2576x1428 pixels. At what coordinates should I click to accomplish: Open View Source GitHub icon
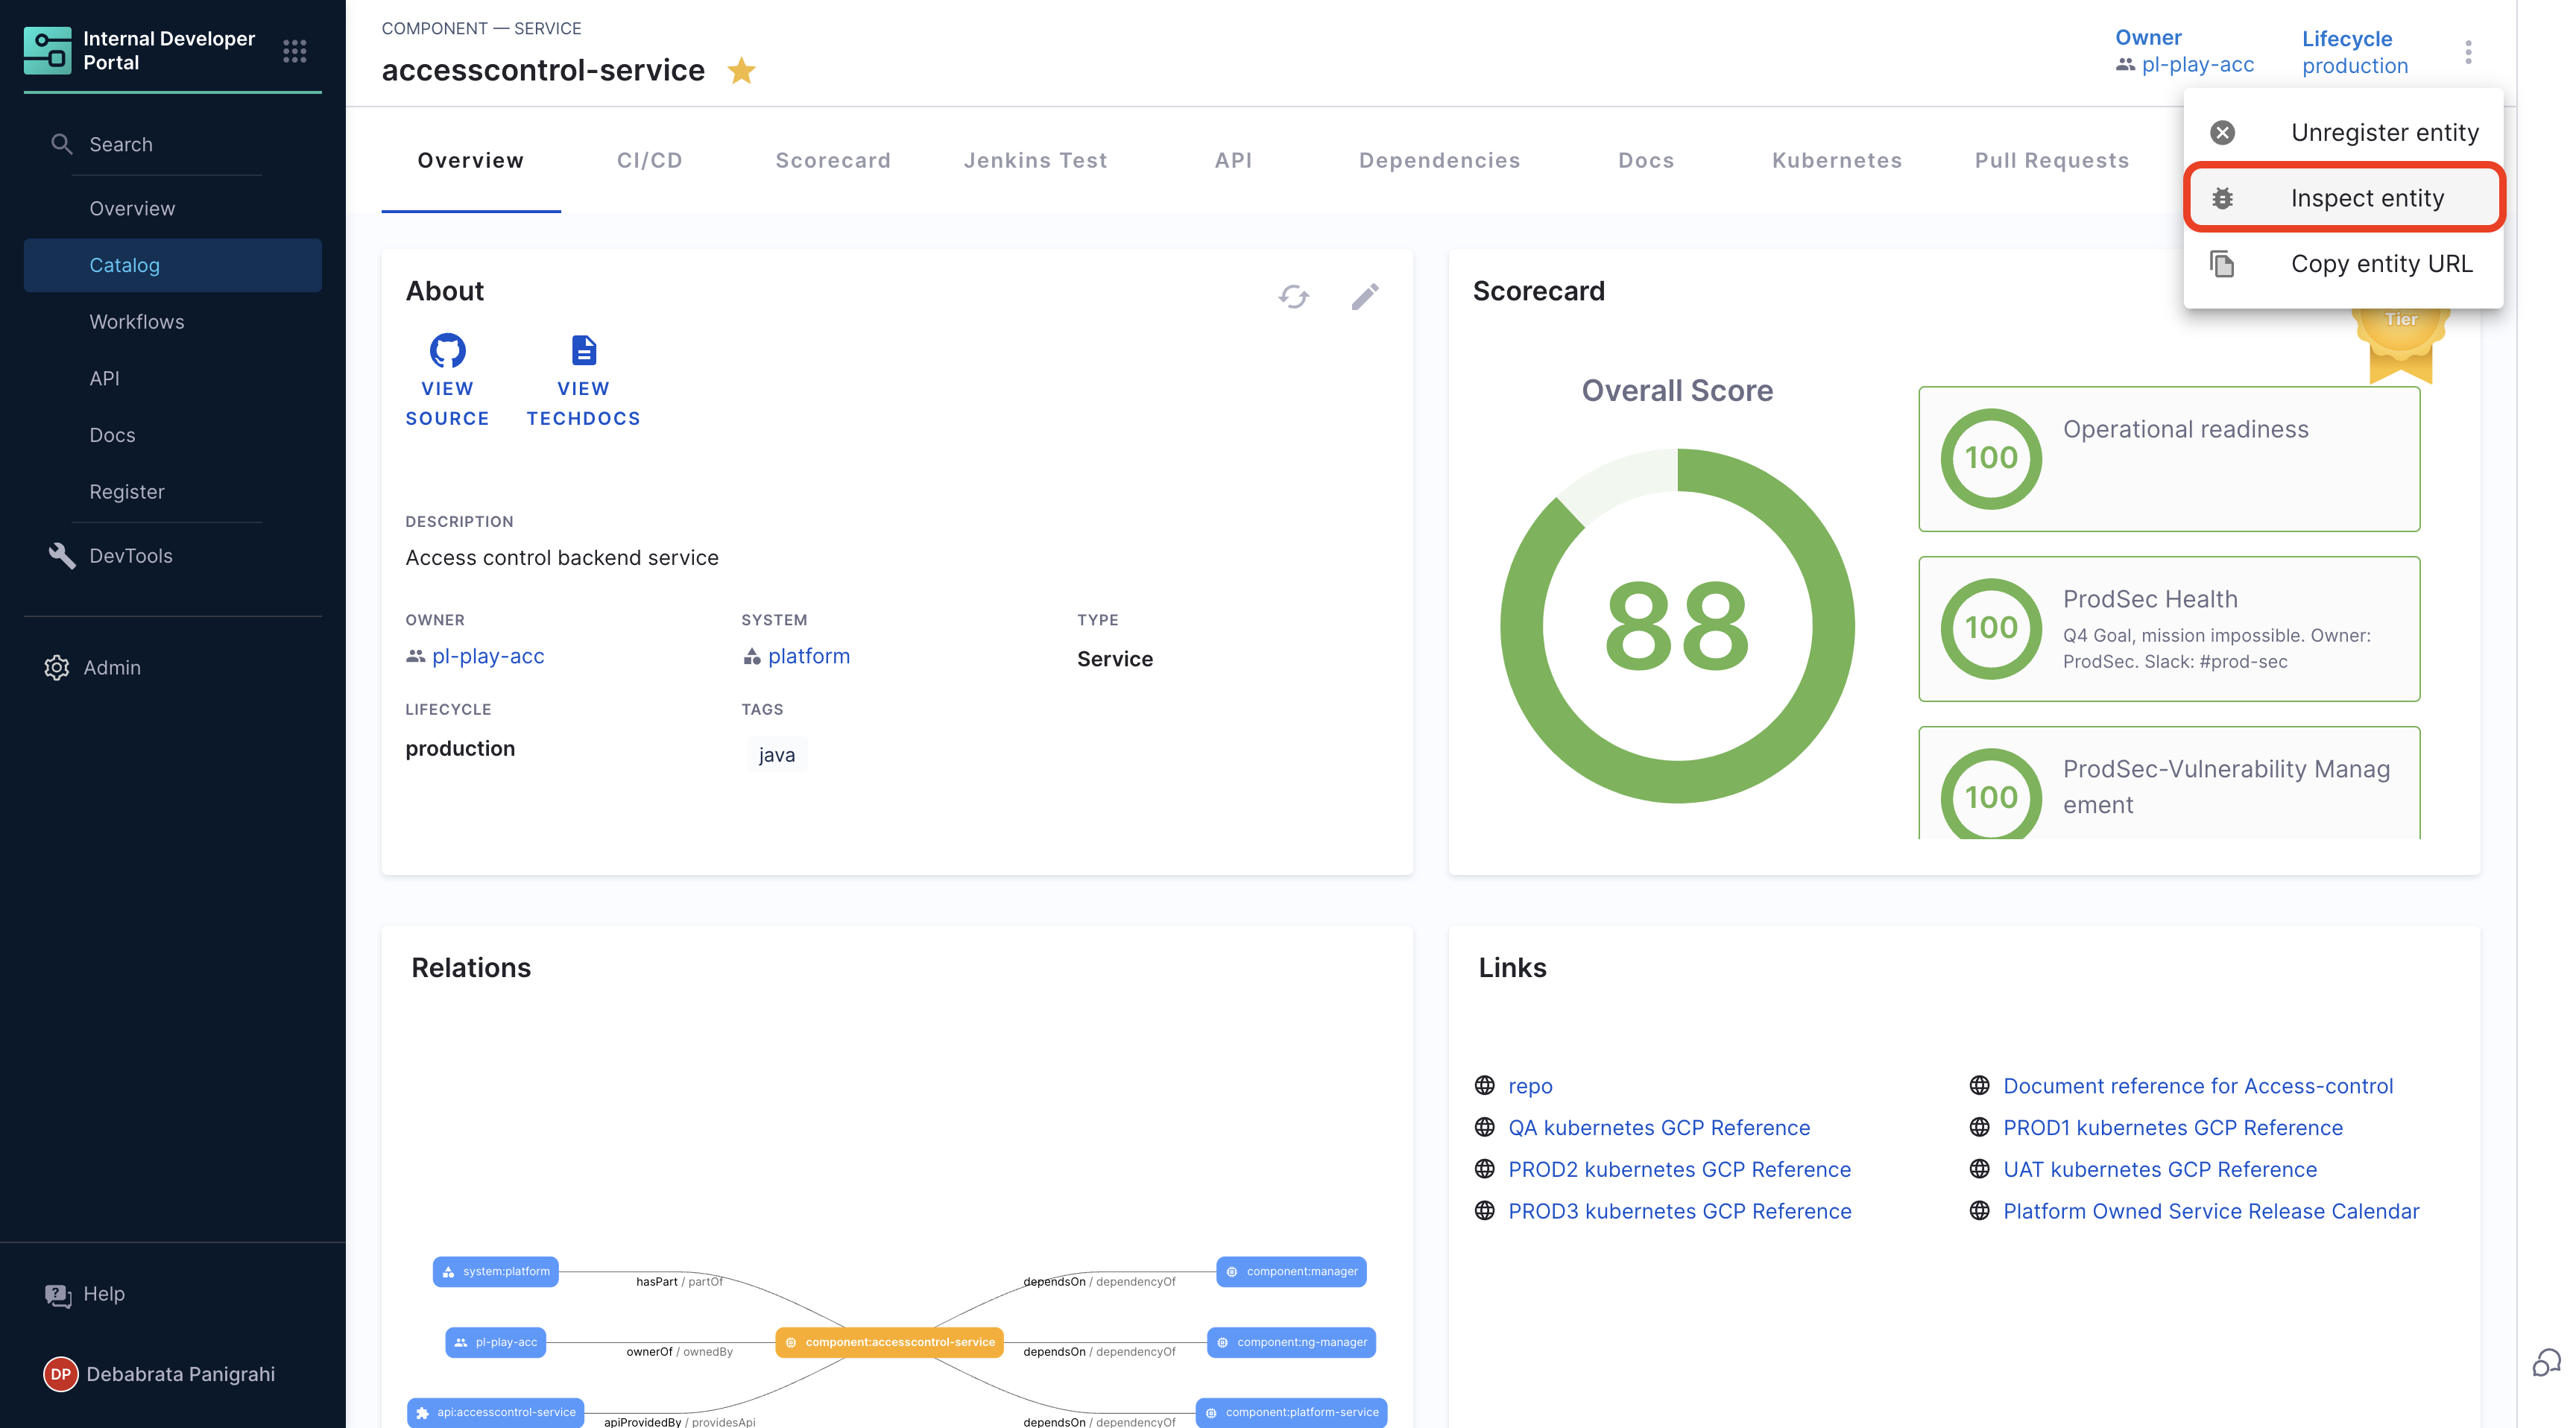pyautogui.click(x=447, y=351)
